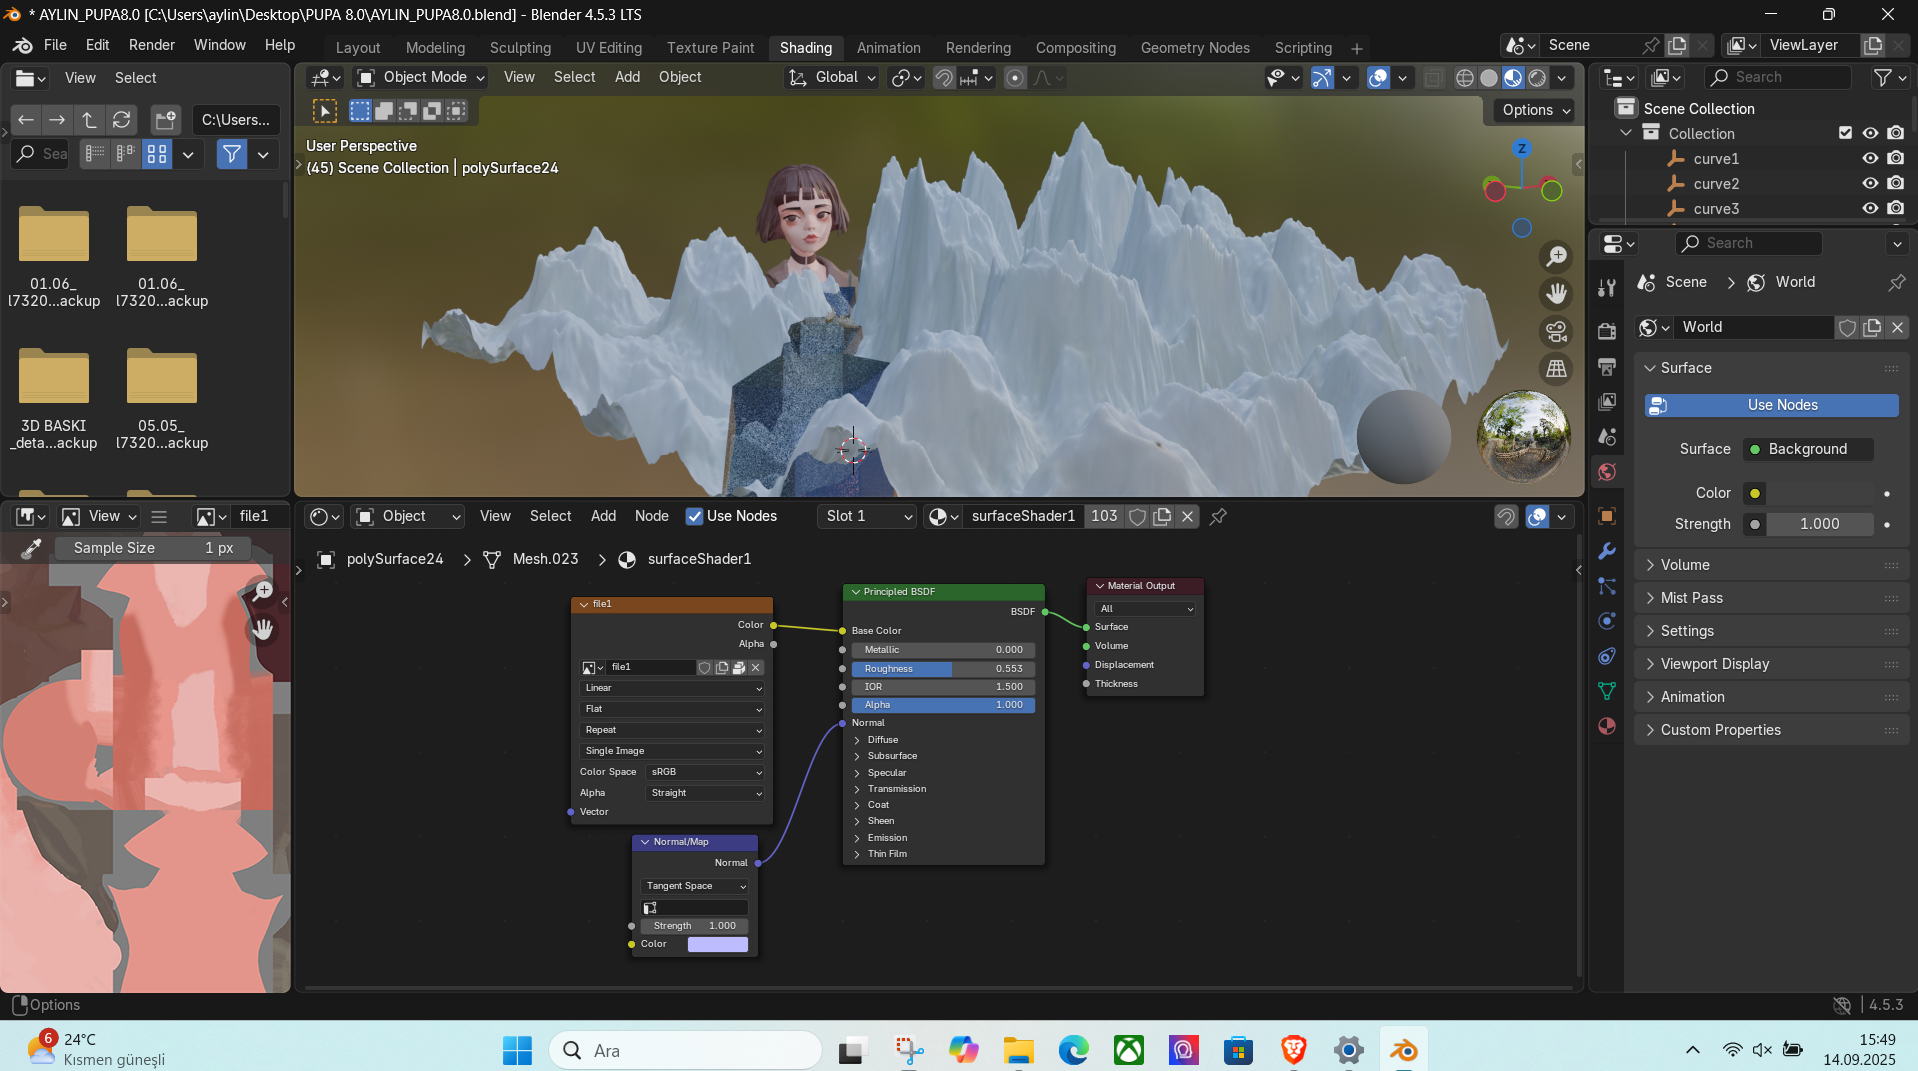Viewport: 1918px width, 1071px height.
Task: Click the viewport zoom magnifier icon
Action: click(x=1556, y=257)
